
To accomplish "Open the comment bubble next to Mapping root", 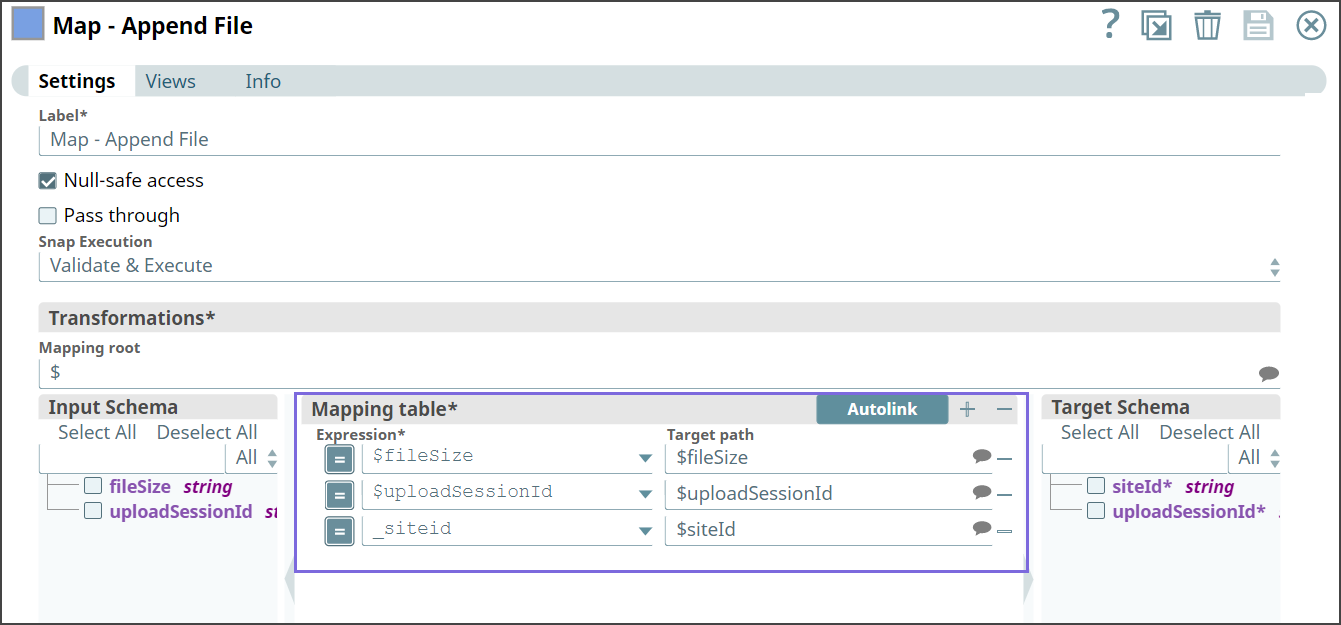I will click(x=1269, y=372).
